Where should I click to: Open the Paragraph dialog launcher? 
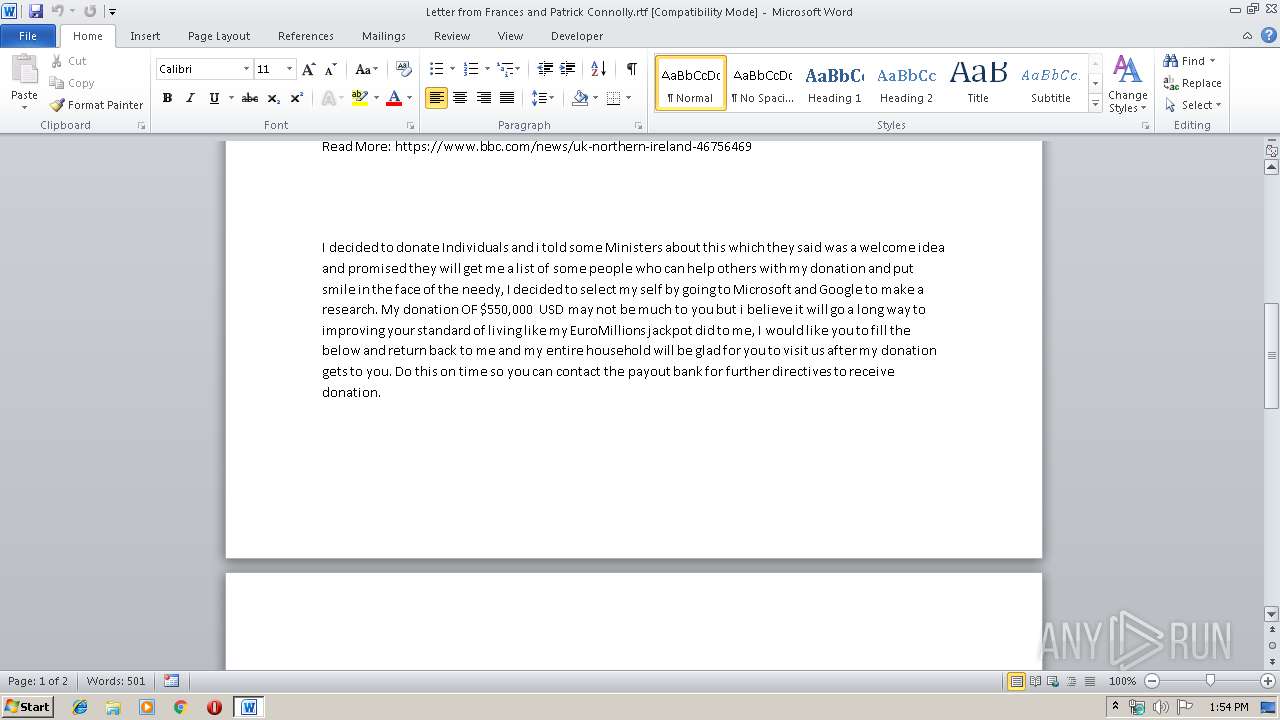(639, 126)
